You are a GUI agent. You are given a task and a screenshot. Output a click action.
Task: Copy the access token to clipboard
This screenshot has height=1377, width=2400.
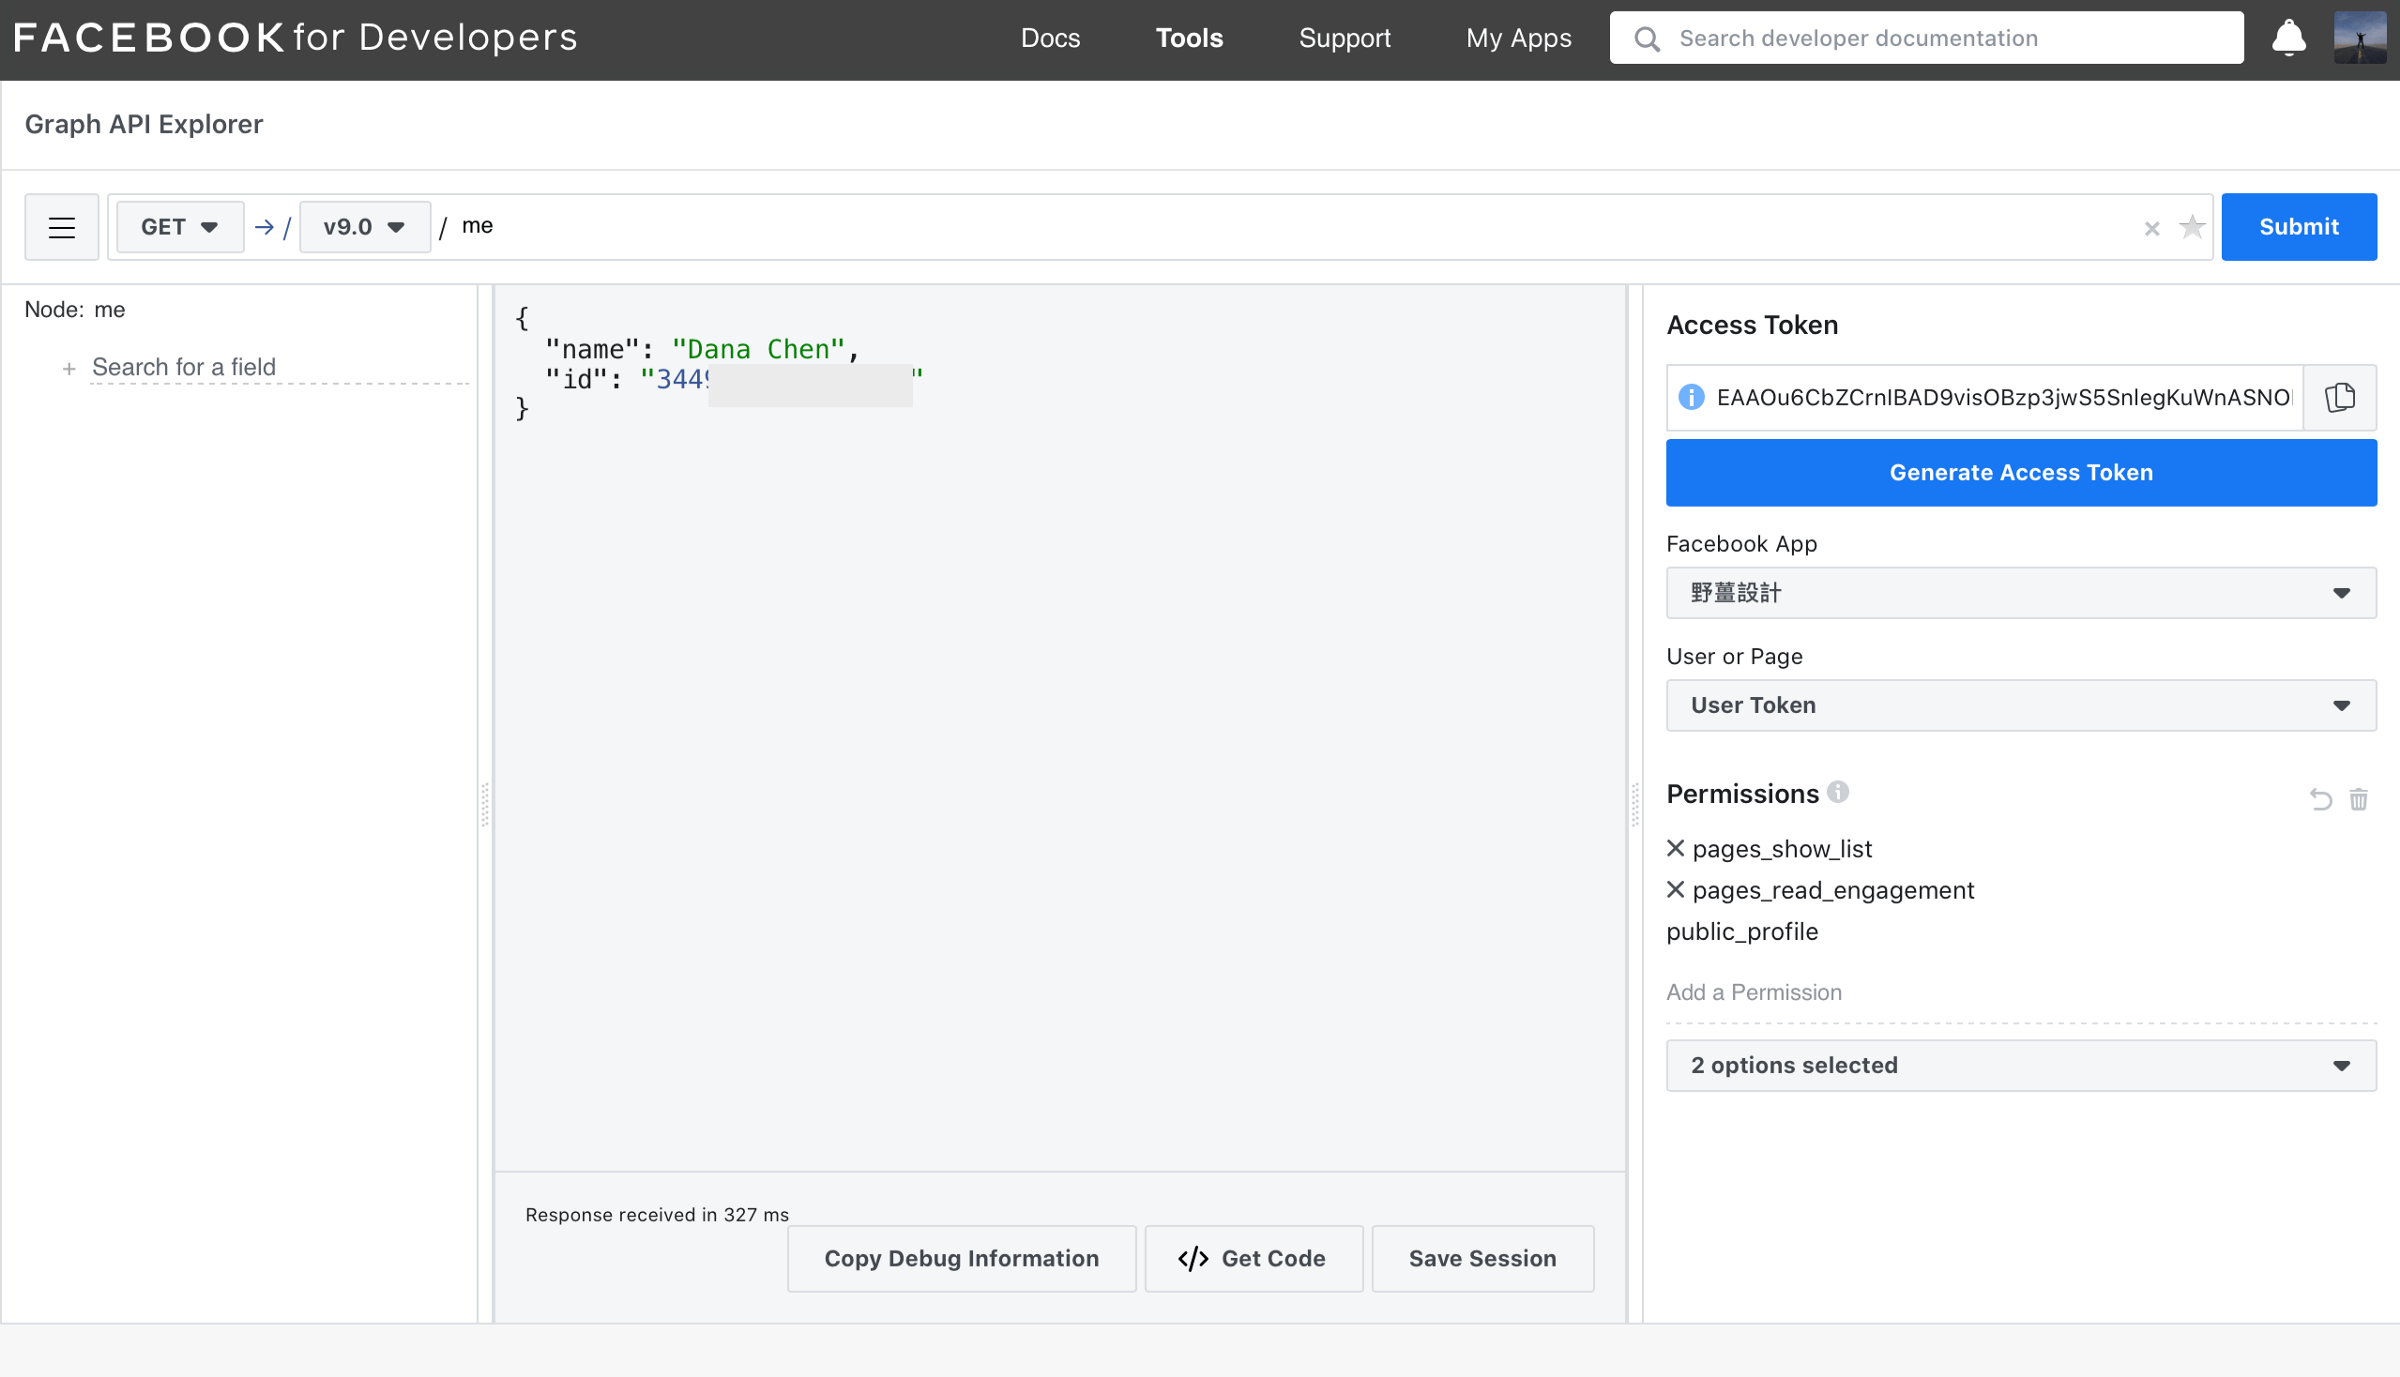[x=2339, y=397]
